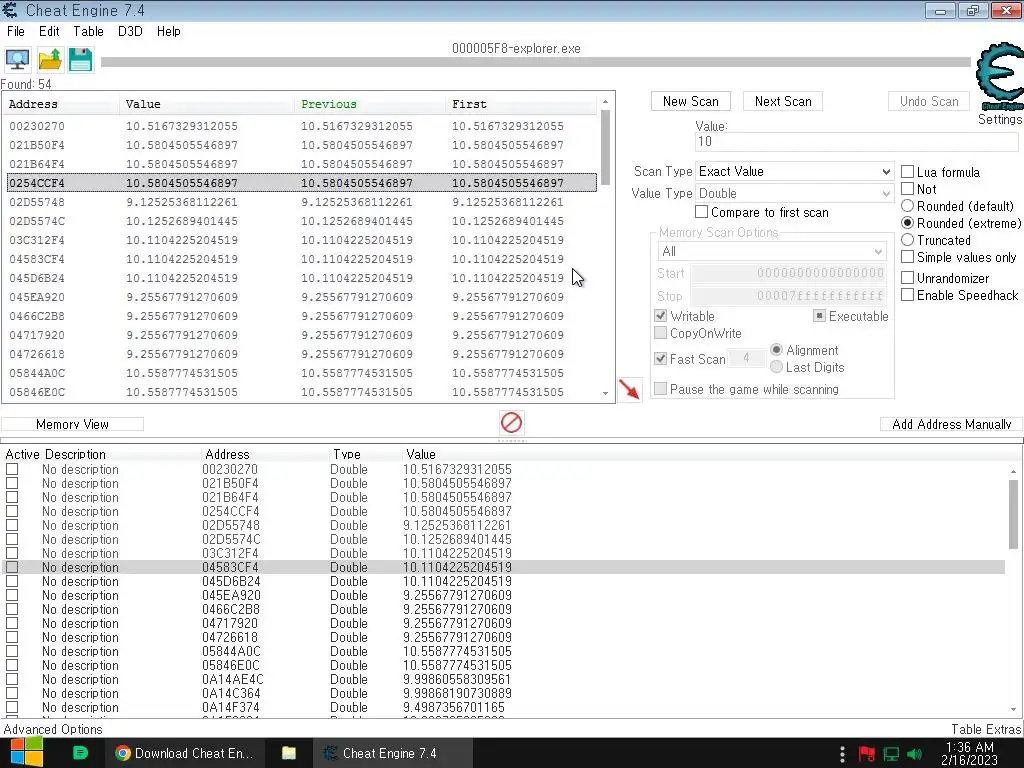Tick Compare to first scan
The width and height of the screenshot is (1024, 768).
[x=701, y=212]
